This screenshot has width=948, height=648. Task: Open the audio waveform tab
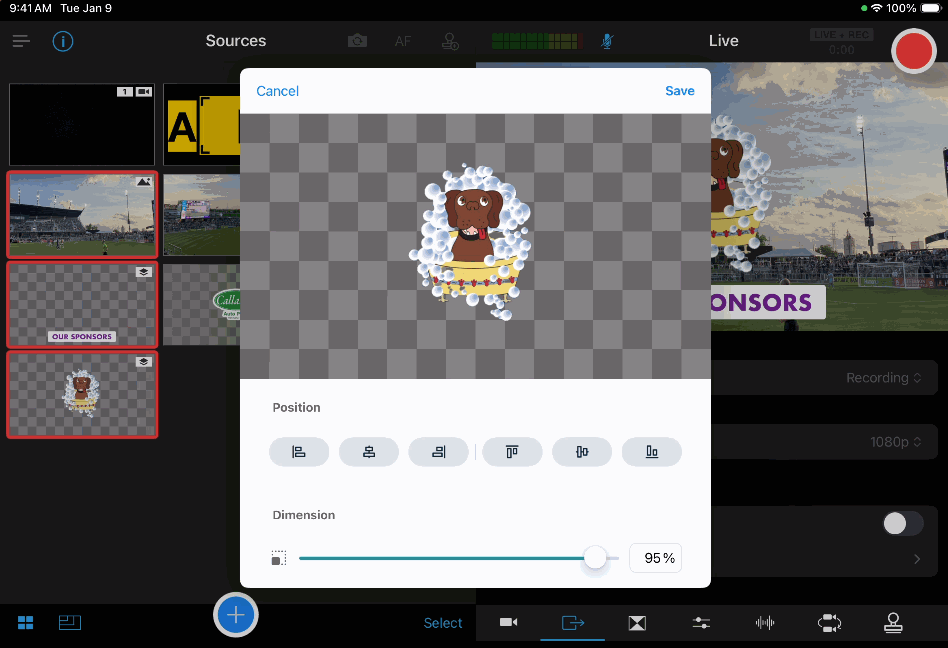click(x=765, y=623)
